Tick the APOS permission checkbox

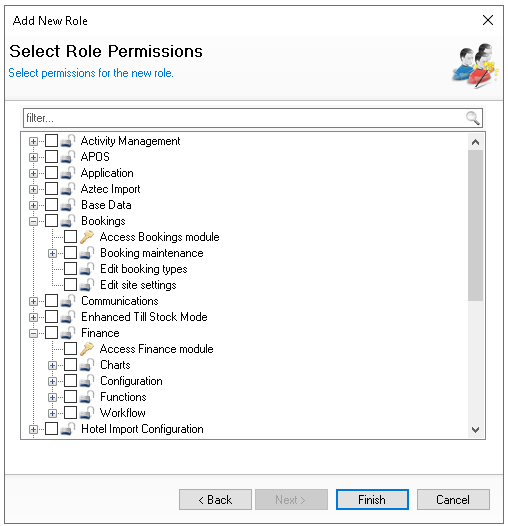51,157
